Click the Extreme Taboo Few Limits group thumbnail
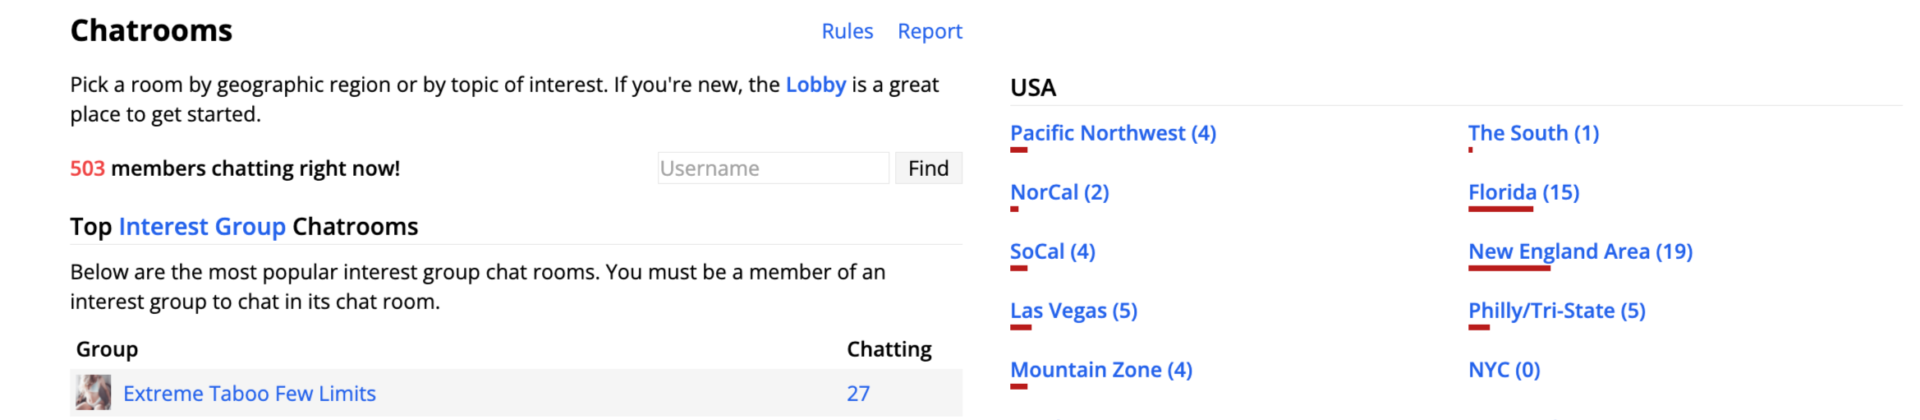Image resolution: width=1920 pixels, height=420 pixels. click(x=93, y=393)
